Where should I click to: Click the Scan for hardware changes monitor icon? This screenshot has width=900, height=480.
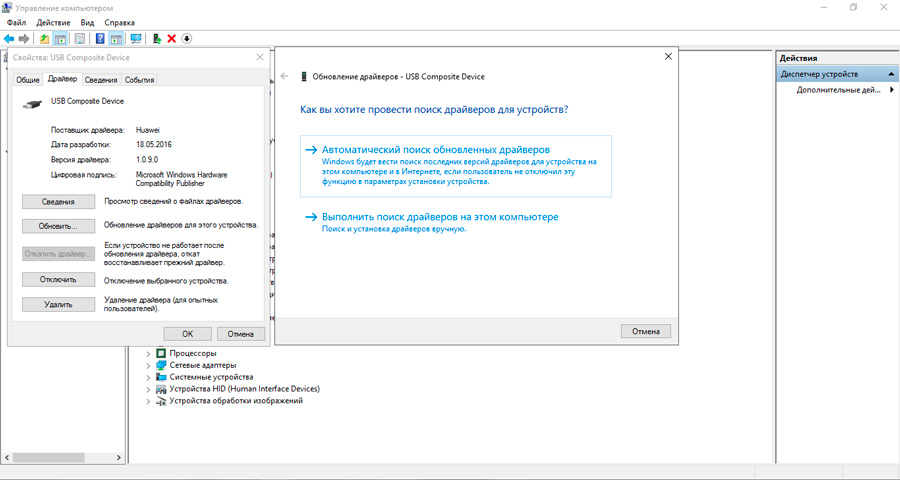tap(135, 38)
